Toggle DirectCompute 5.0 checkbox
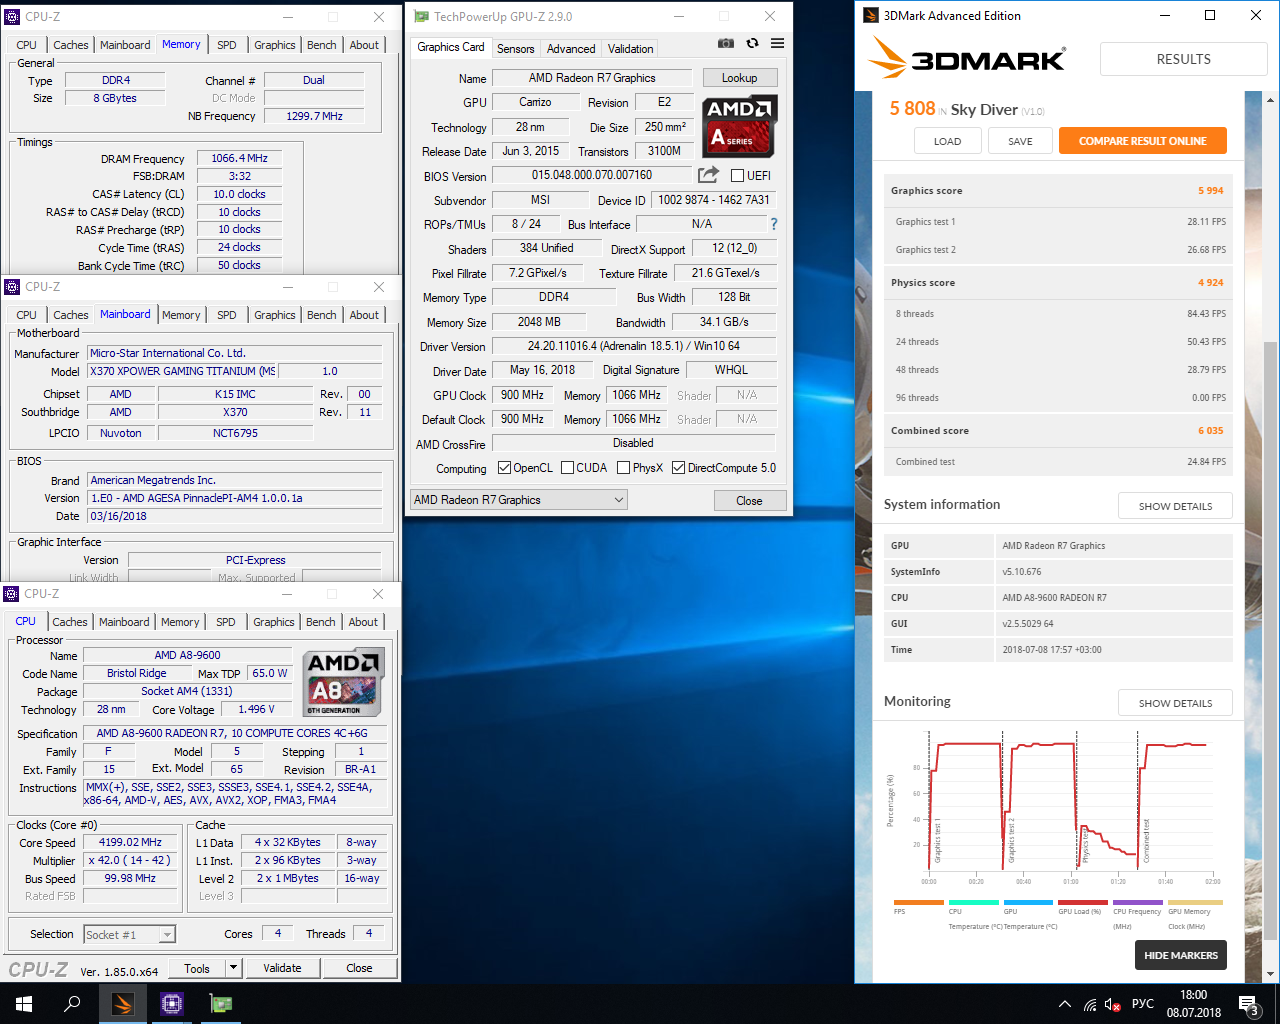Screen dimensions: 1280x1024 click(678, 468)
